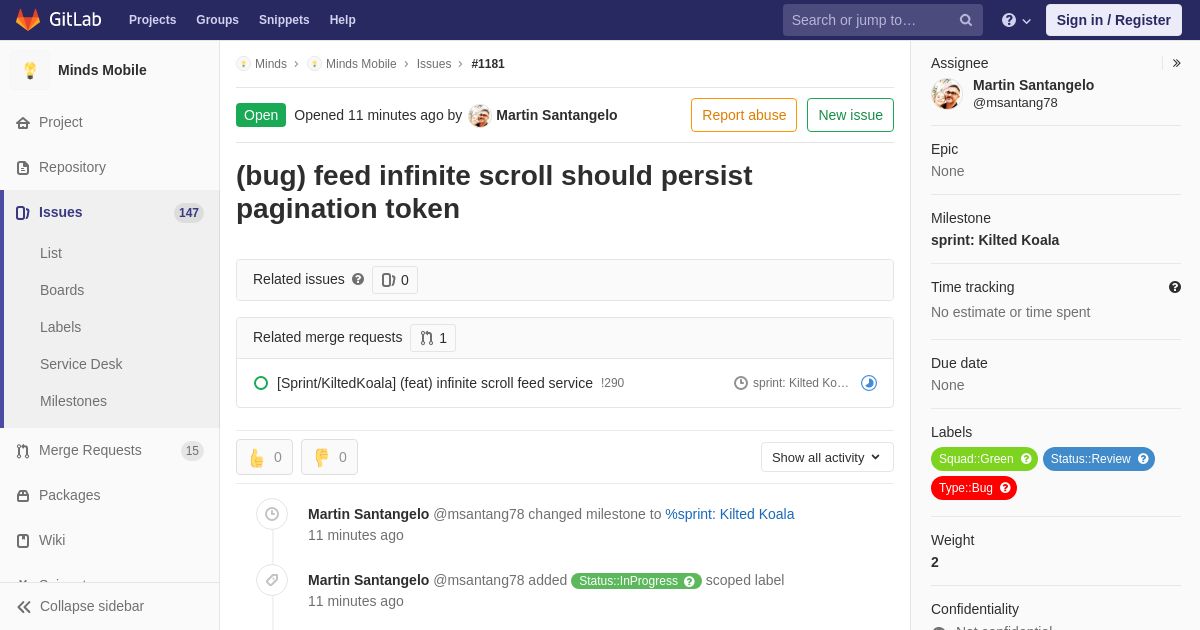The width and height of the screenshot is (1200, 630).
Task: Click the red Type::Bug label
Action: (x=974, y=488)
